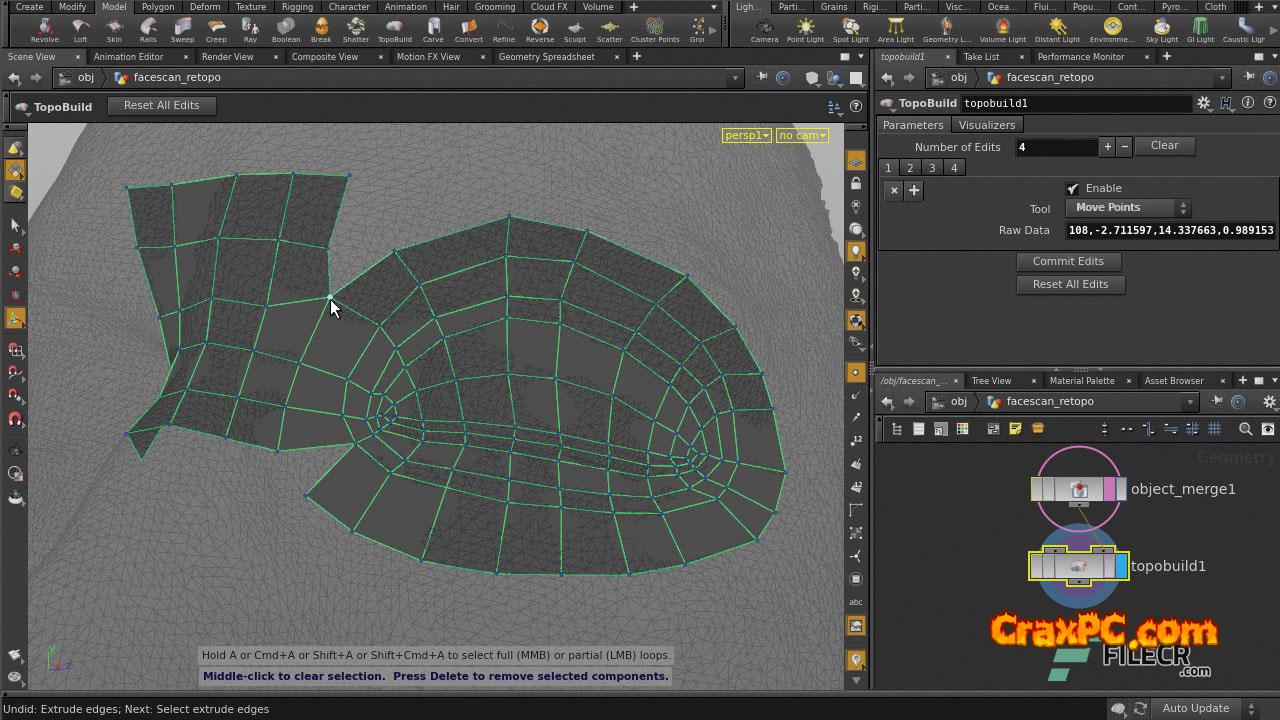1280x720 pixels.
Task: Toggle display flag on topobuild1 node
Action: tap(1121, 566)
